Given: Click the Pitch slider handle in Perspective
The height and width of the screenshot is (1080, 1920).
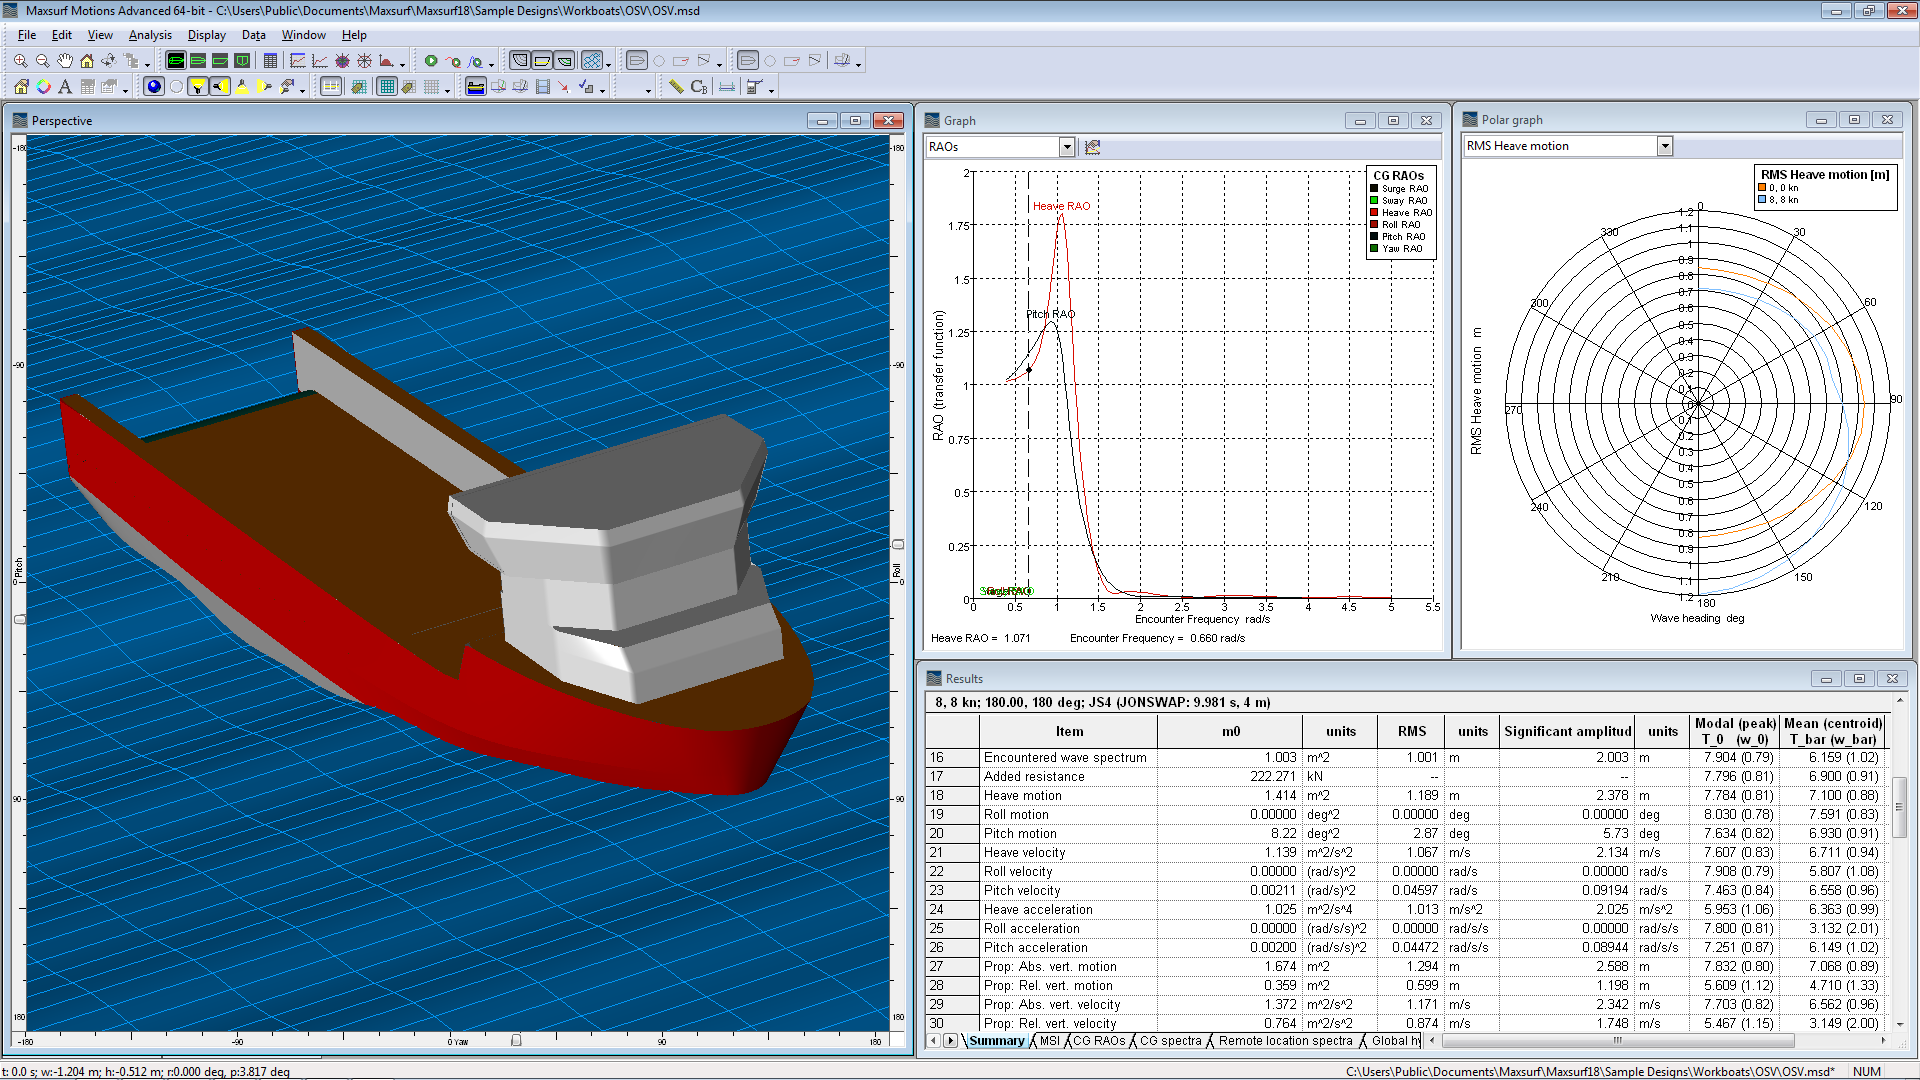Looking at the screenshot, I should click(19, 620).
